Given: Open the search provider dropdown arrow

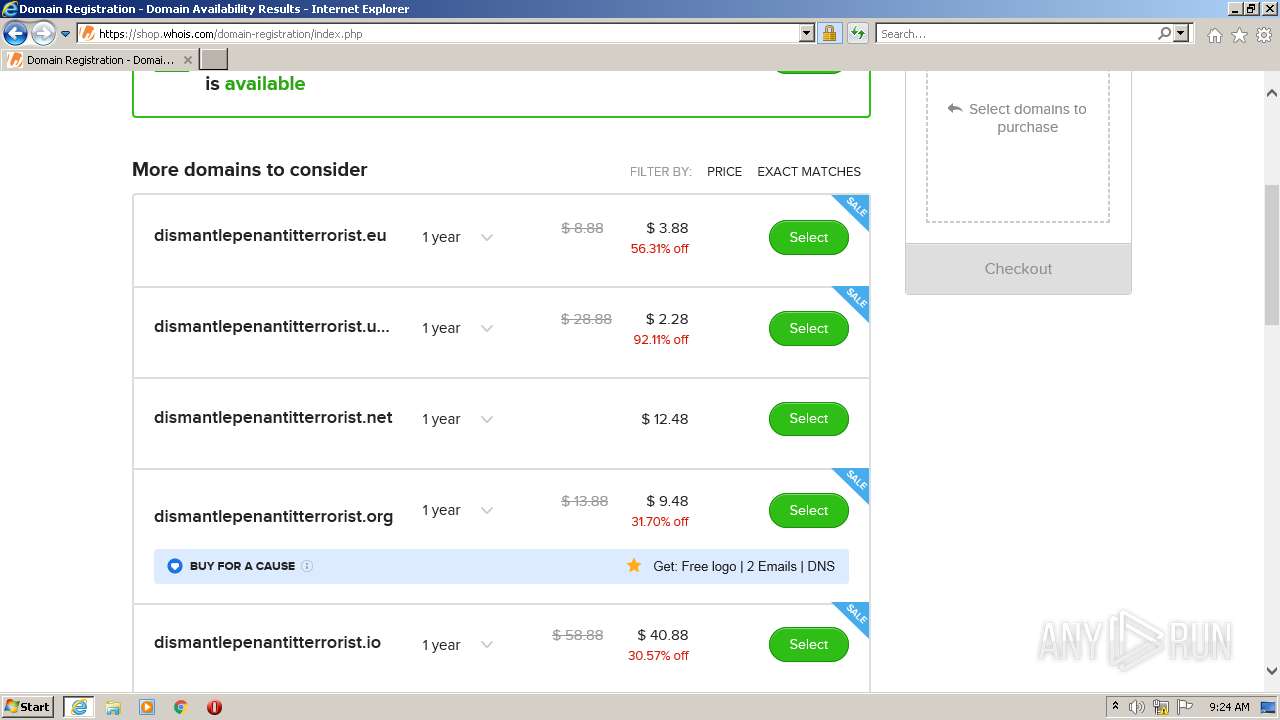Looking at the screenshot, I should coord(1181,33).
